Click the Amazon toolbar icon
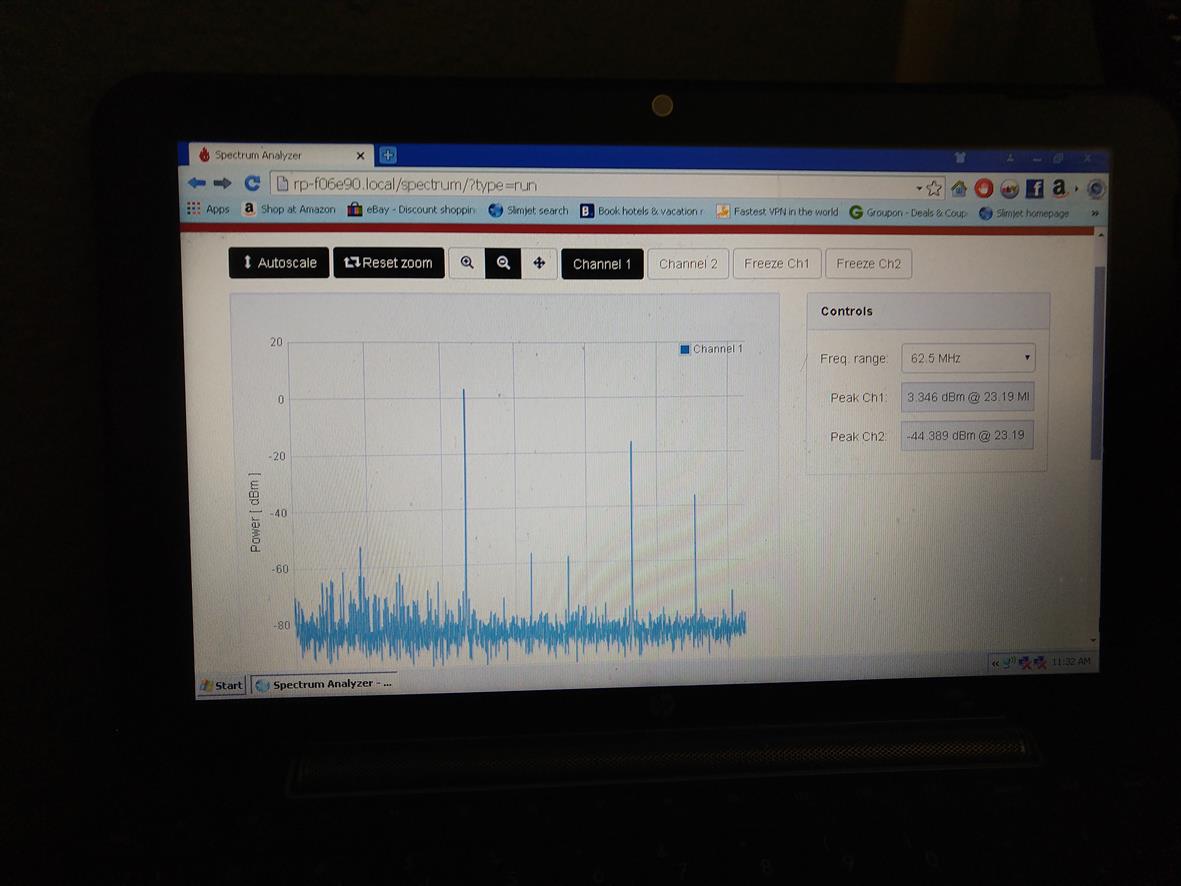Viewport: 1181px width, 886px height. click(x=1059, y=188)
